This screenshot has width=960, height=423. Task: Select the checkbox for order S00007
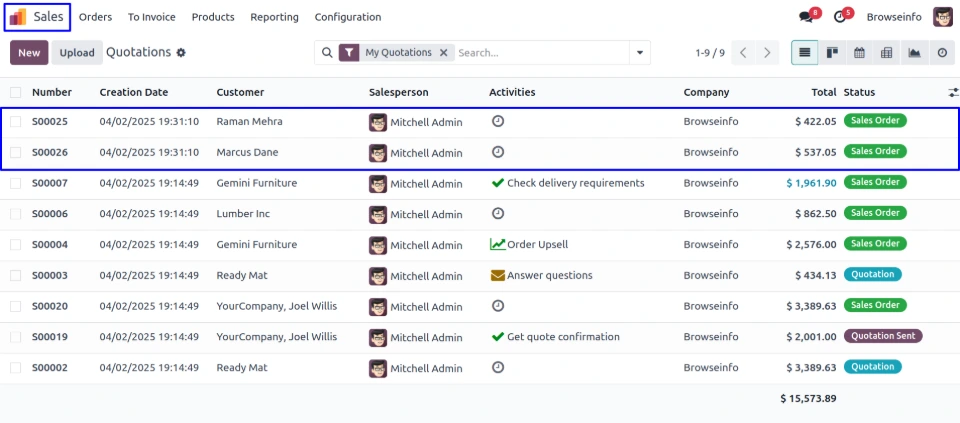pyautogui.click(x=16, y=184)
